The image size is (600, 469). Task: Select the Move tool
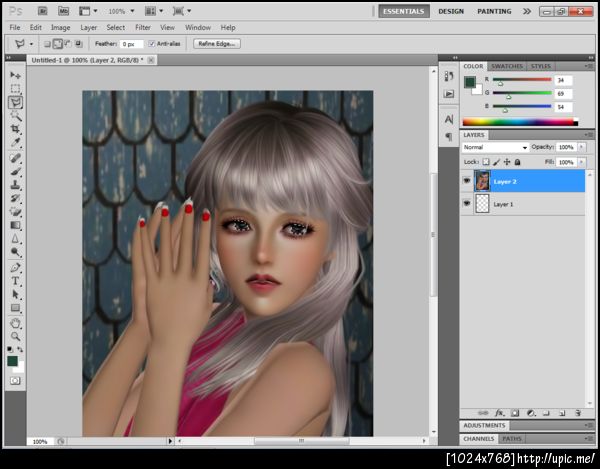pos(15,75)
